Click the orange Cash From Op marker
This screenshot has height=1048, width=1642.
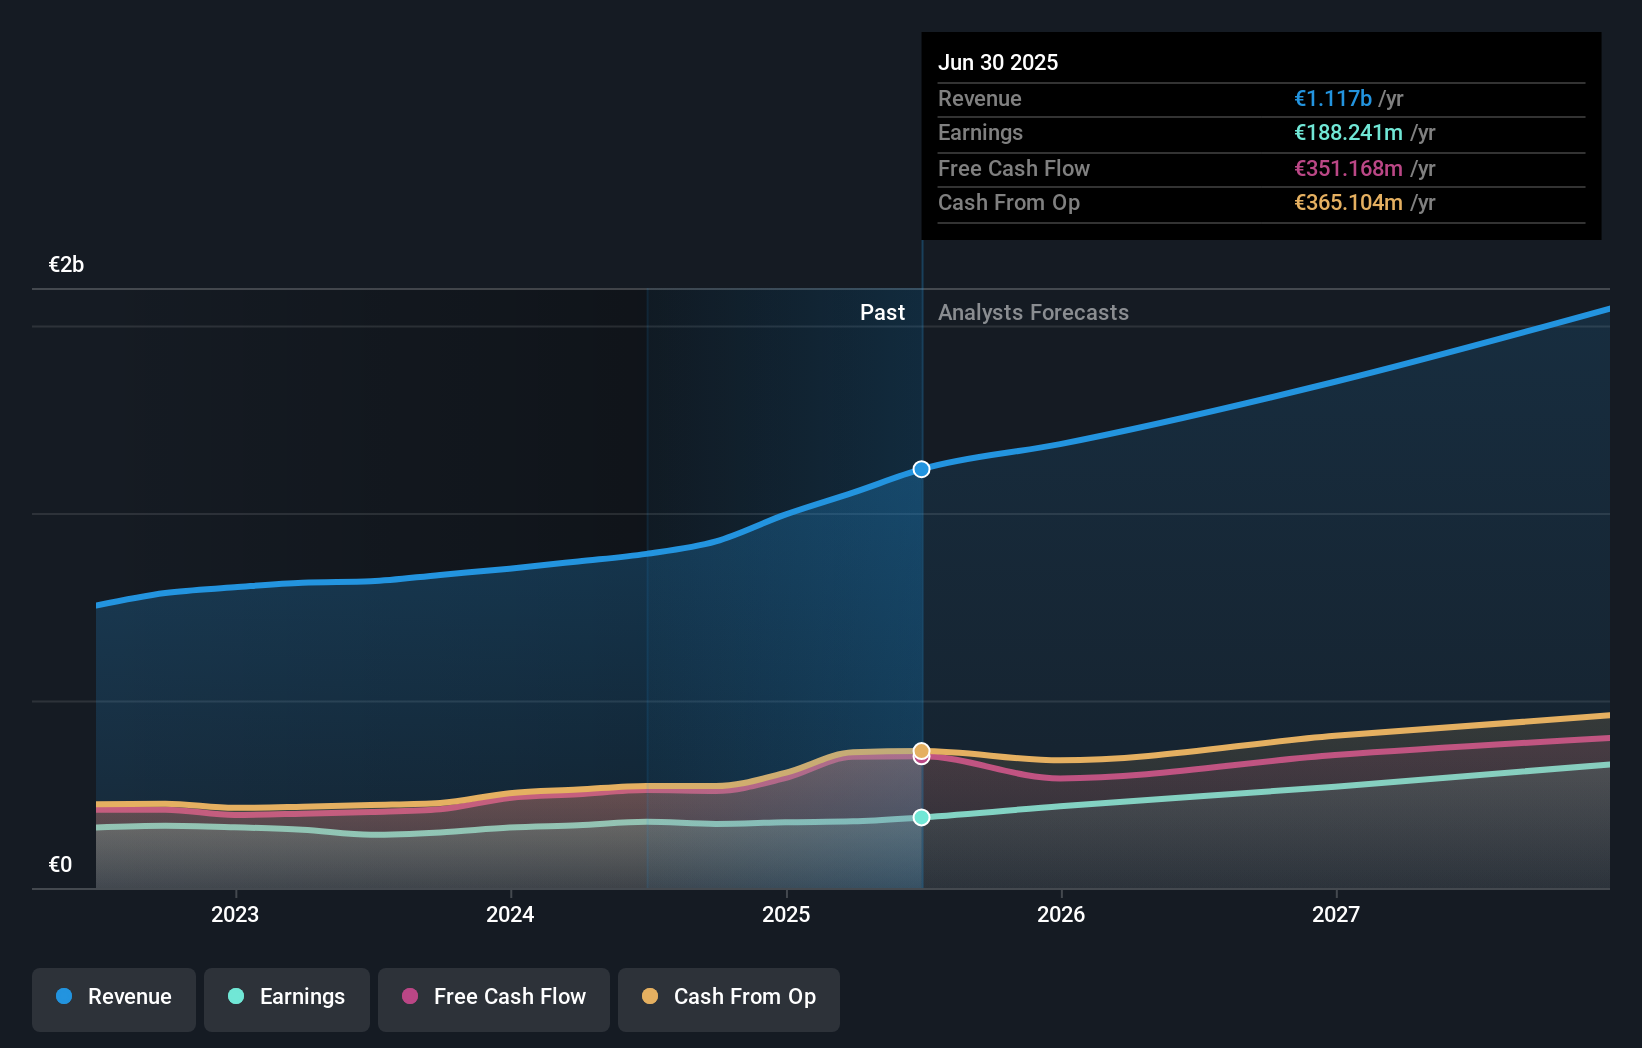point(921,748)
